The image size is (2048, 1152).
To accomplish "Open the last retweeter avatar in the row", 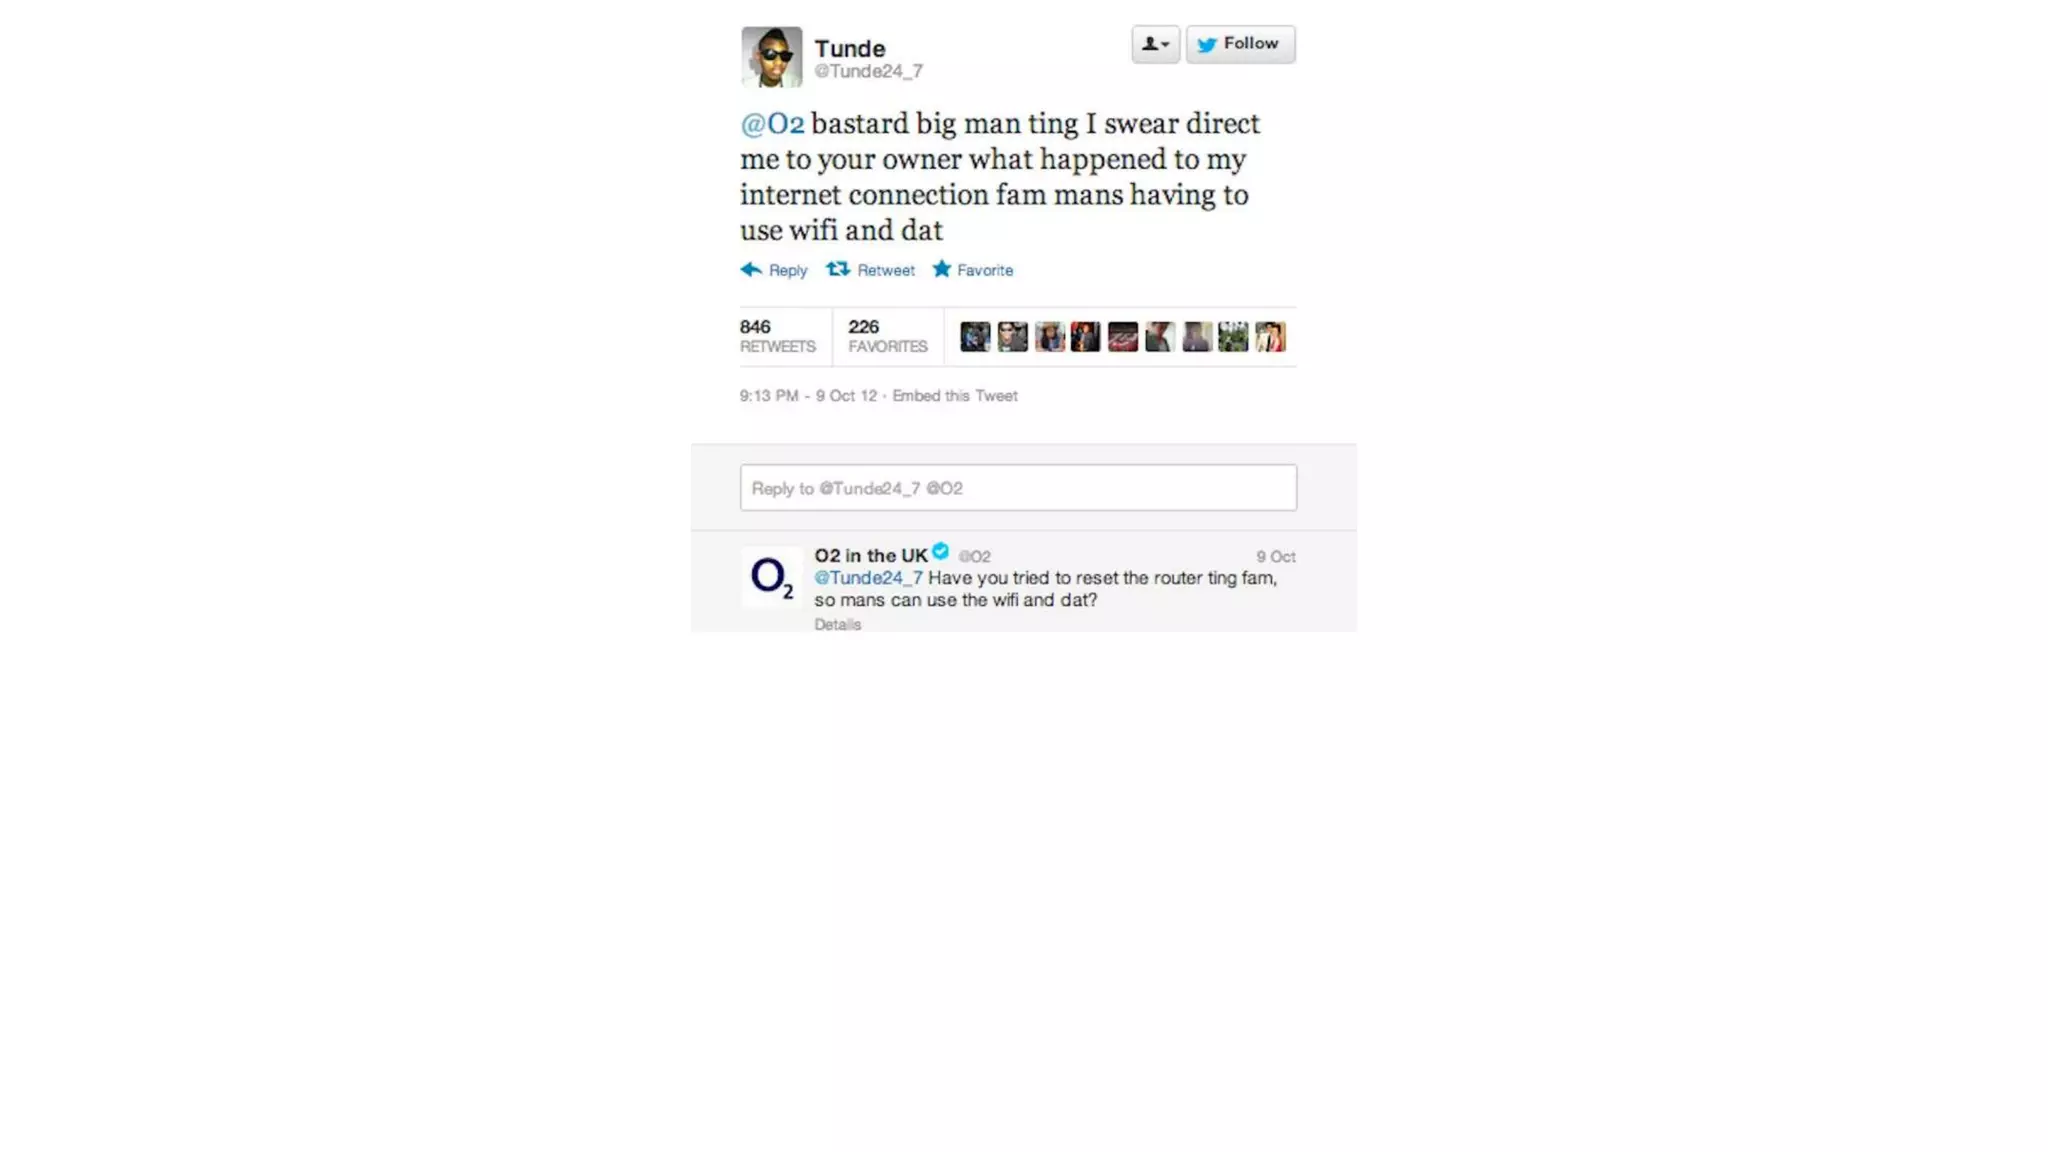I will [x=1270, y=336].
